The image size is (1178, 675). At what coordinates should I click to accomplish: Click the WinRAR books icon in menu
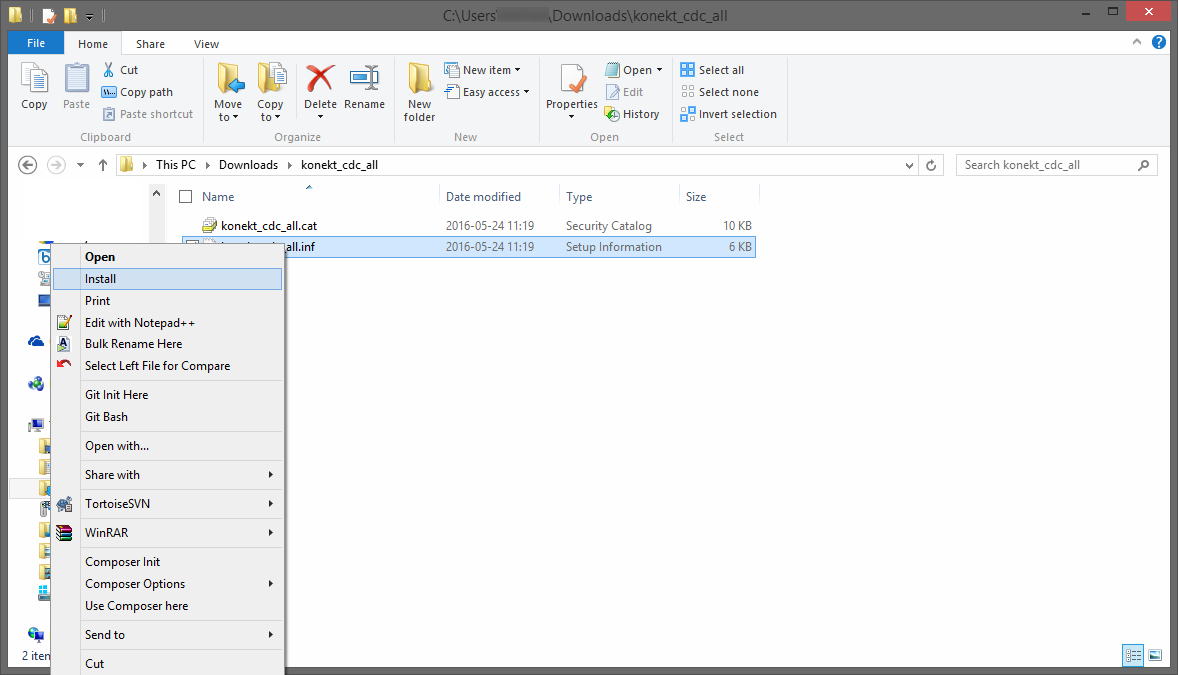click(x=65, y=533)
